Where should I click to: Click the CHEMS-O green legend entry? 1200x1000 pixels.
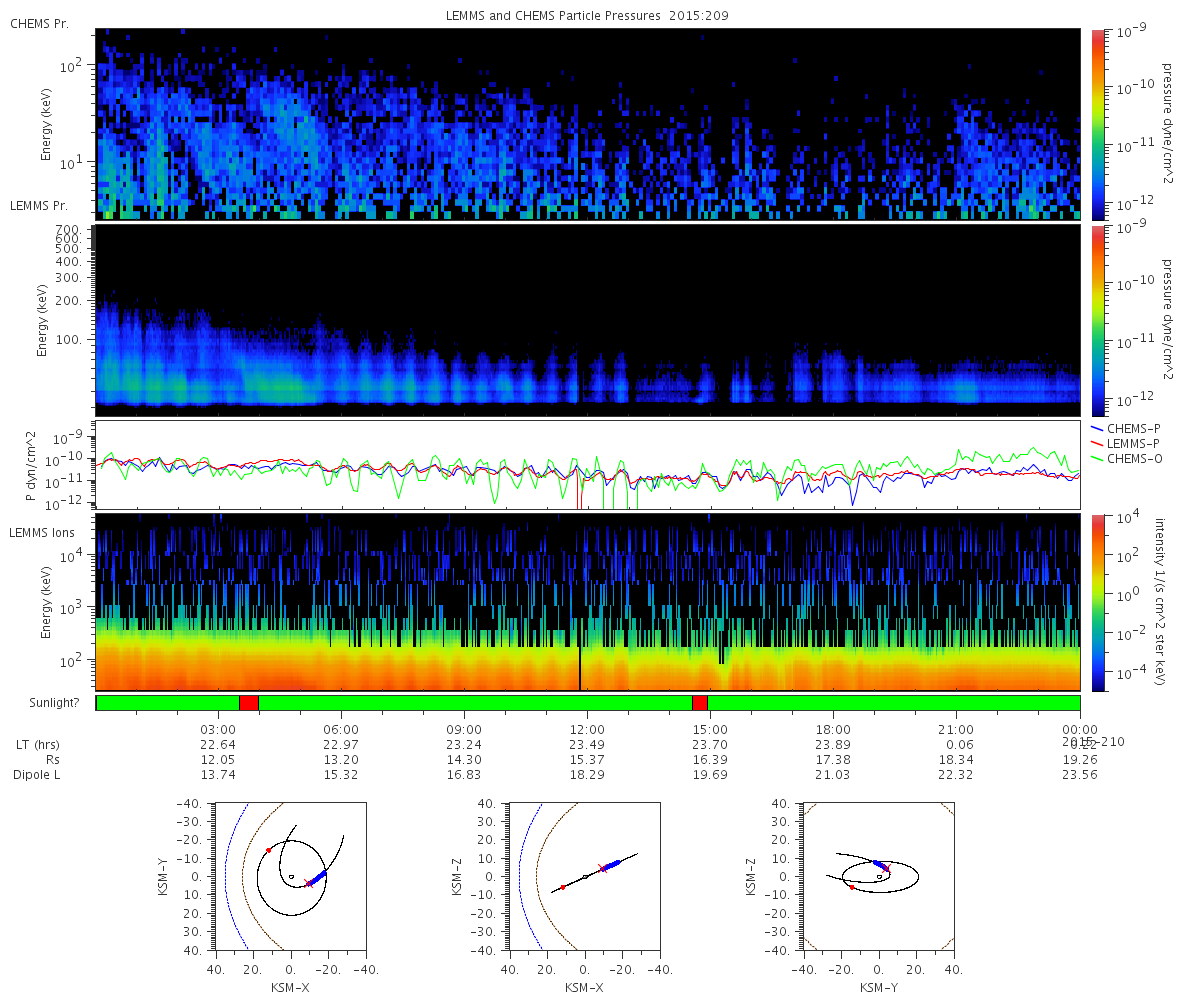[x=1127, y=458]
